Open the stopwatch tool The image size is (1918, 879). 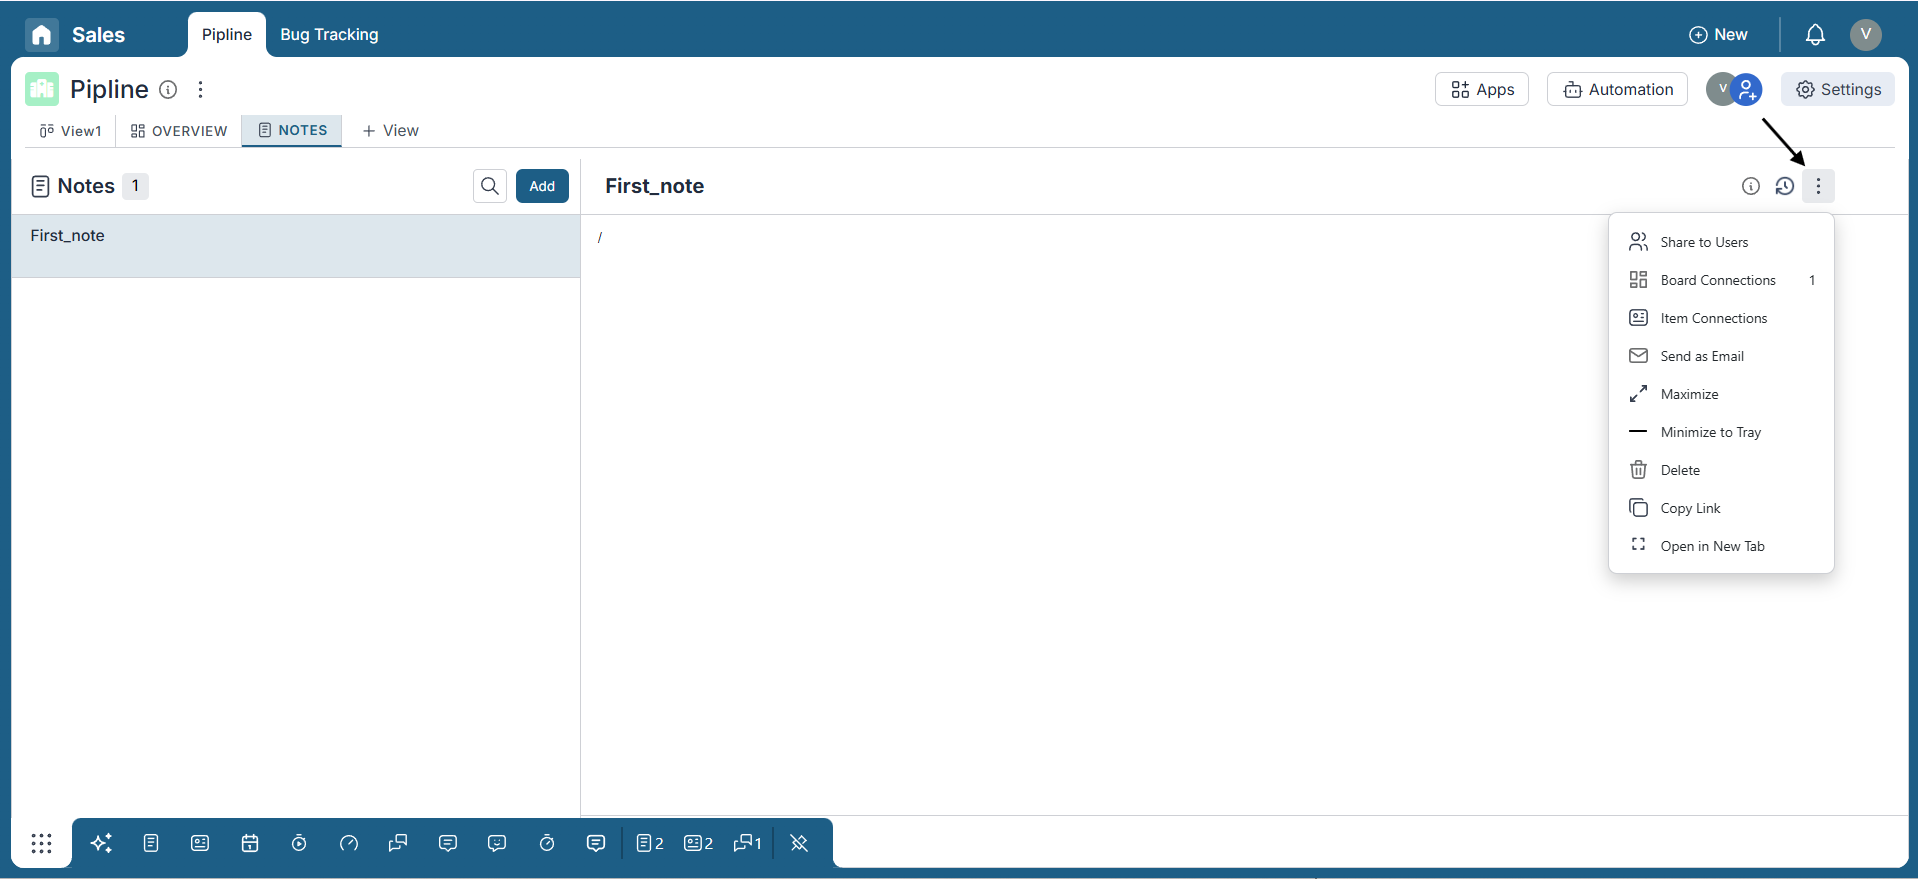coord(547,843)
